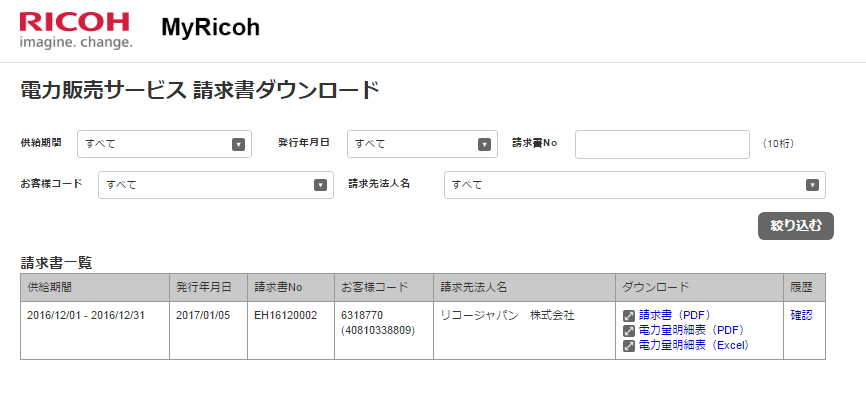
Task: Click the 請求書No column header
Action: pyautogui.click(x=290, y=287)
